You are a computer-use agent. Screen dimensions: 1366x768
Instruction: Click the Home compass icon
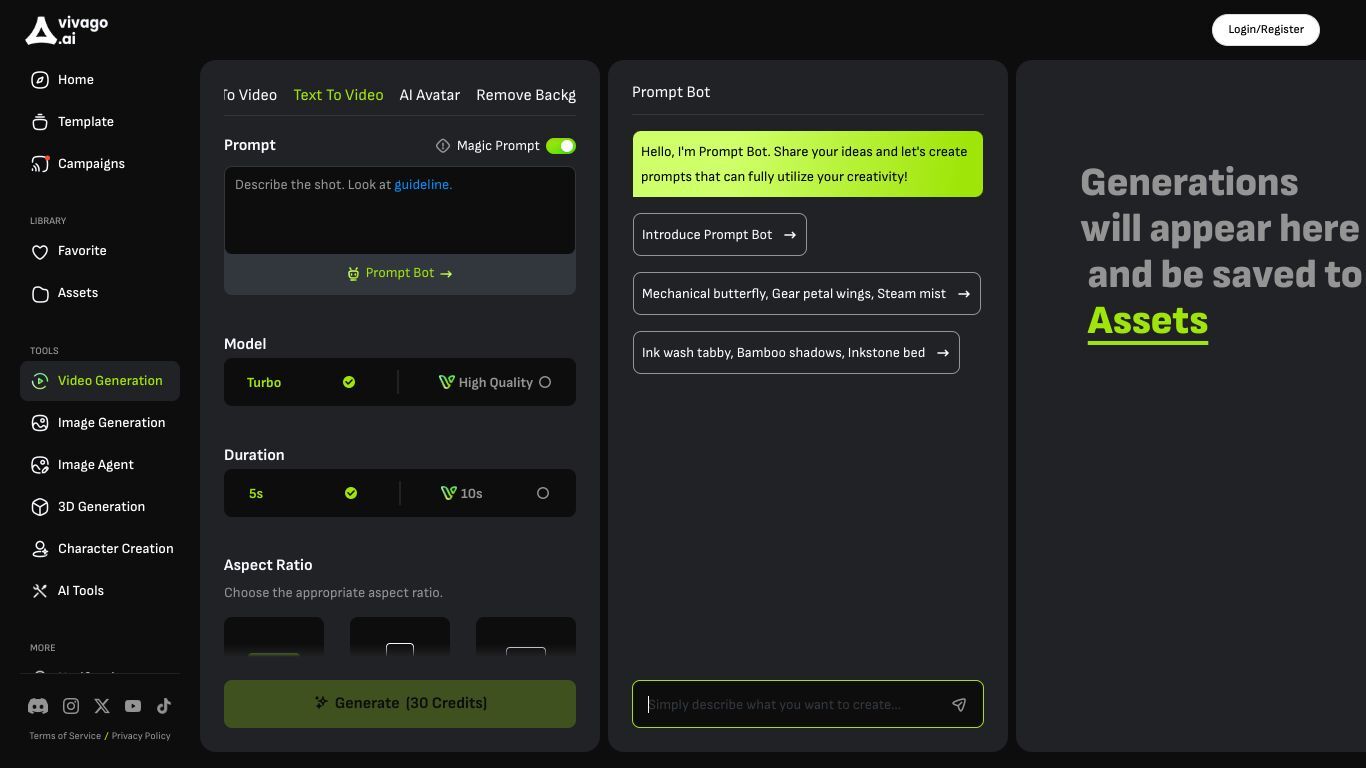(40, 80)
